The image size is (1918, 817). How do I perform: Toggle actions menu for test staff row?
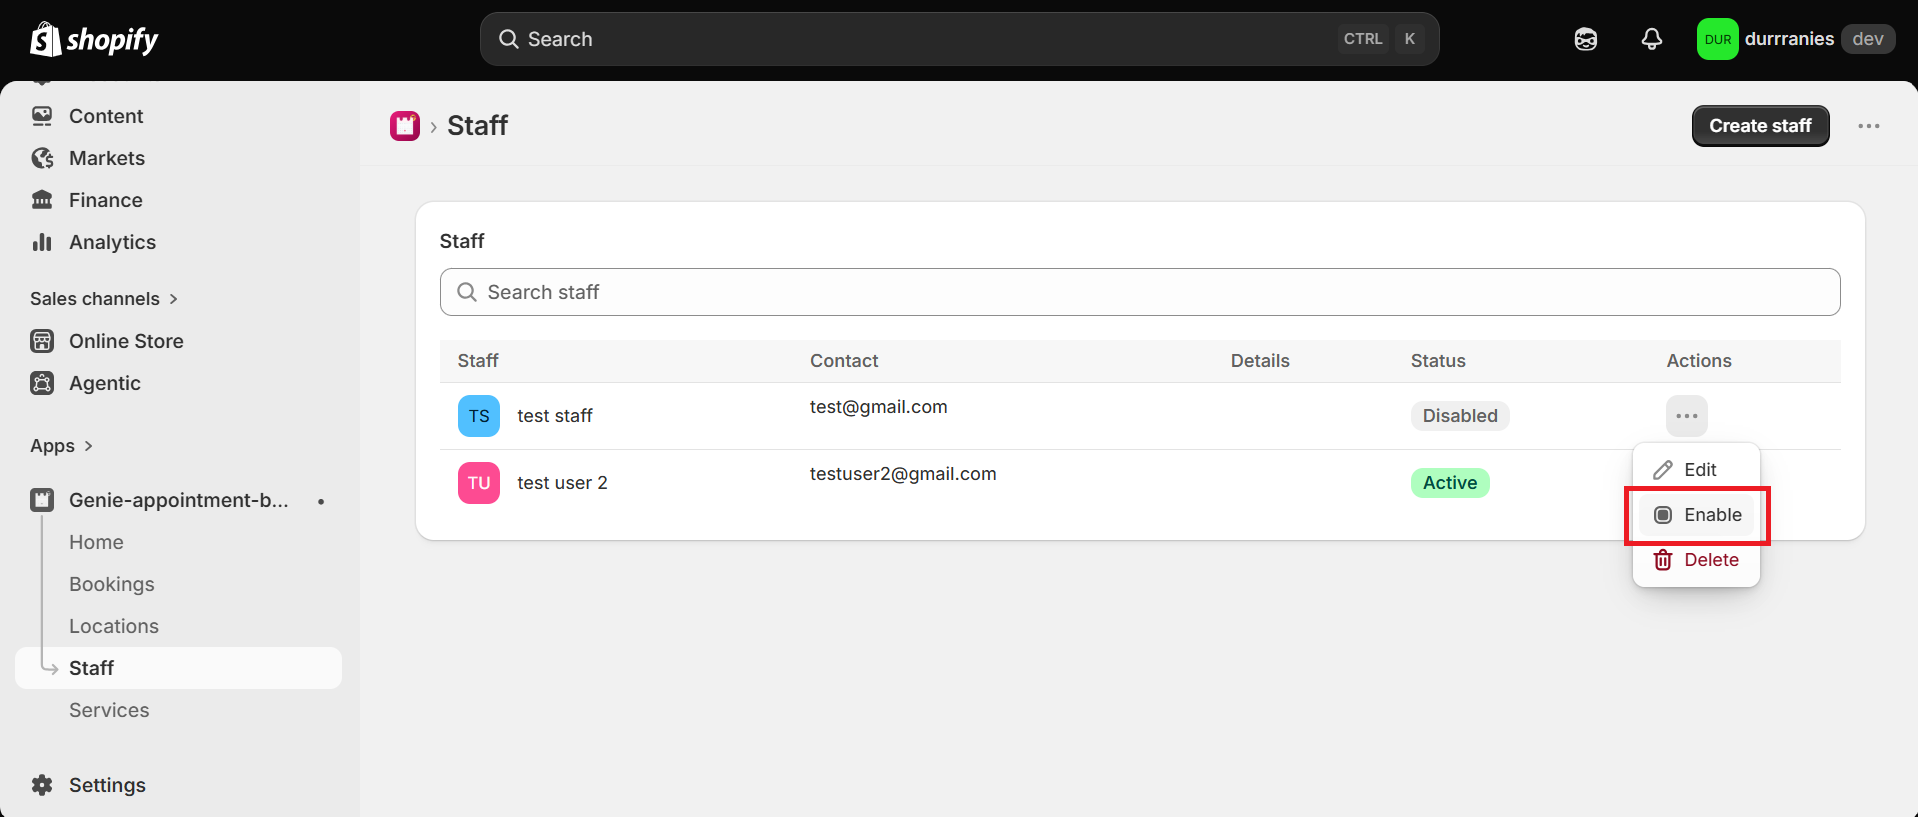(x=1687, y=416)
